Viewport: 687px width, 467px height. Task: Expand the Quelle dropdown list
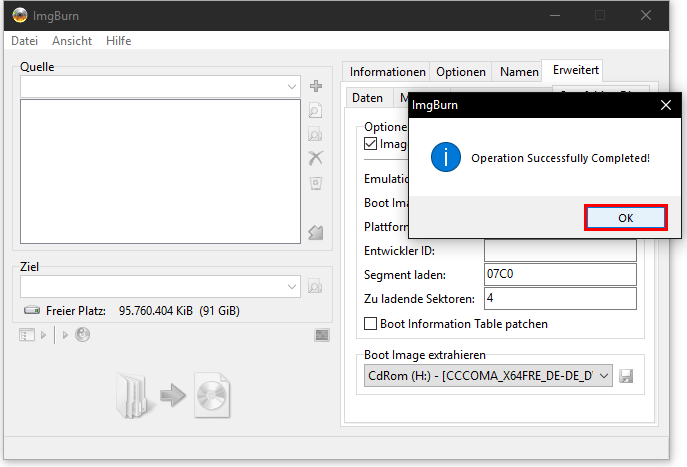pyautogui.click(x=292, y=86)
